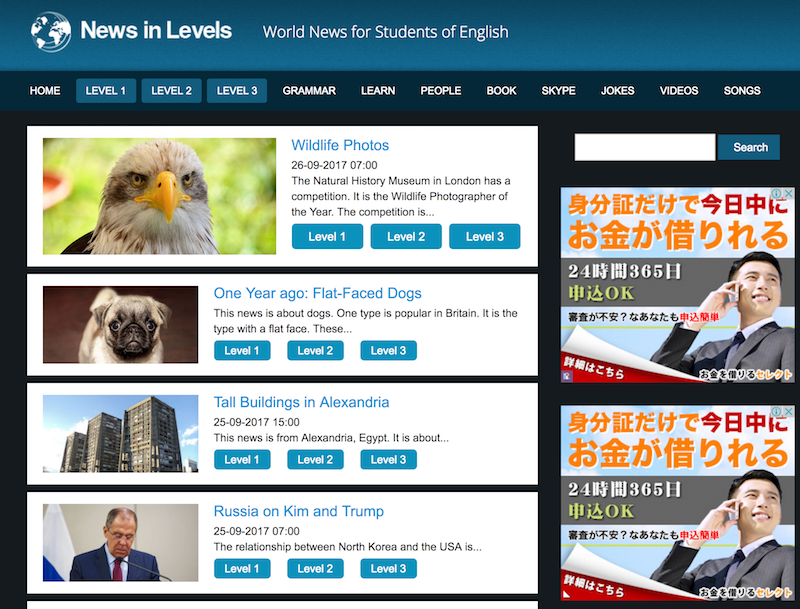800x609 pixels.
Task: Open the Wildlife Photos article title
Action: (340, 145)
